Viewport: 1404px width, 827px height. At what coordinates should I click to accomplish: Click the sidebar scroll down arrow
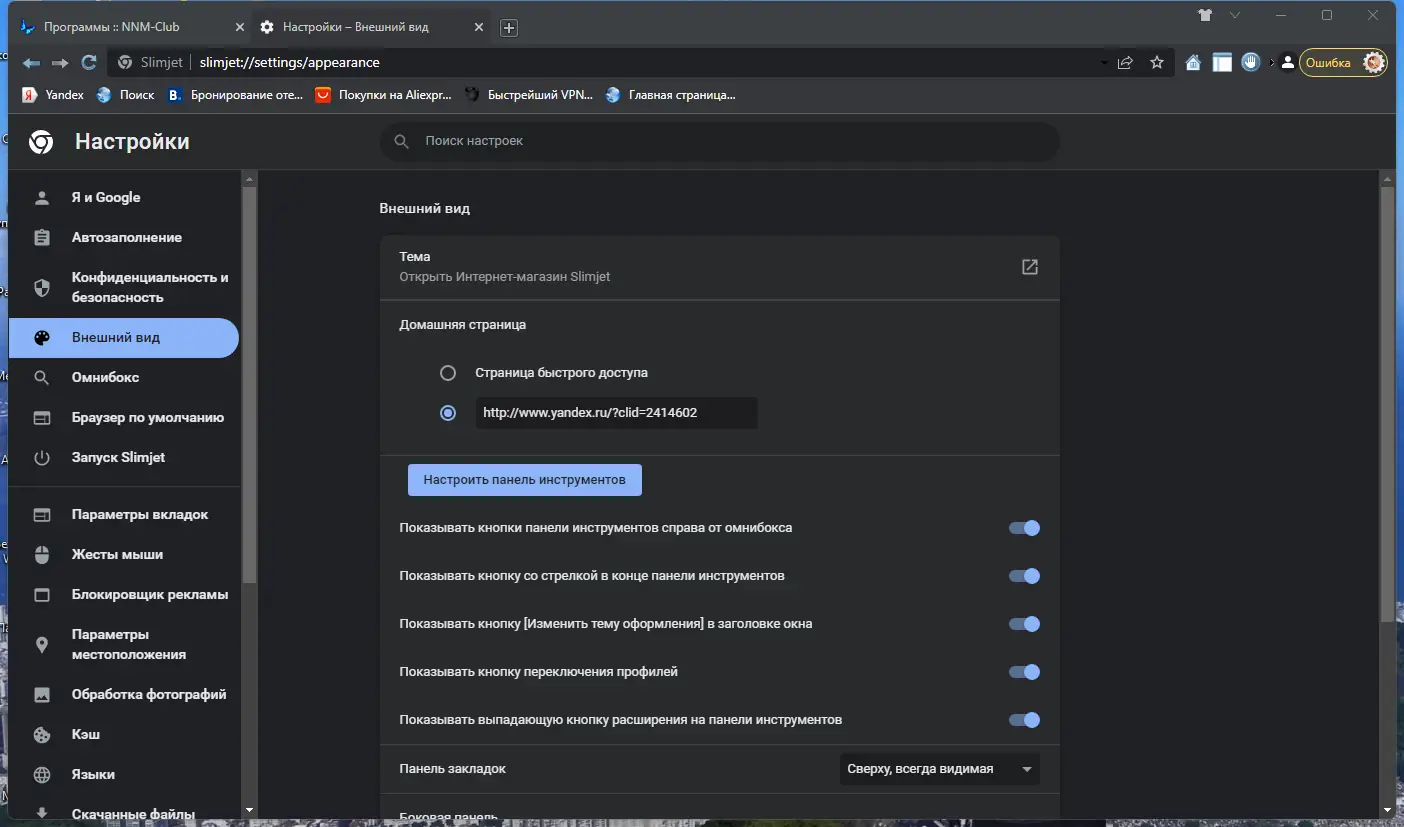point(249,810)
